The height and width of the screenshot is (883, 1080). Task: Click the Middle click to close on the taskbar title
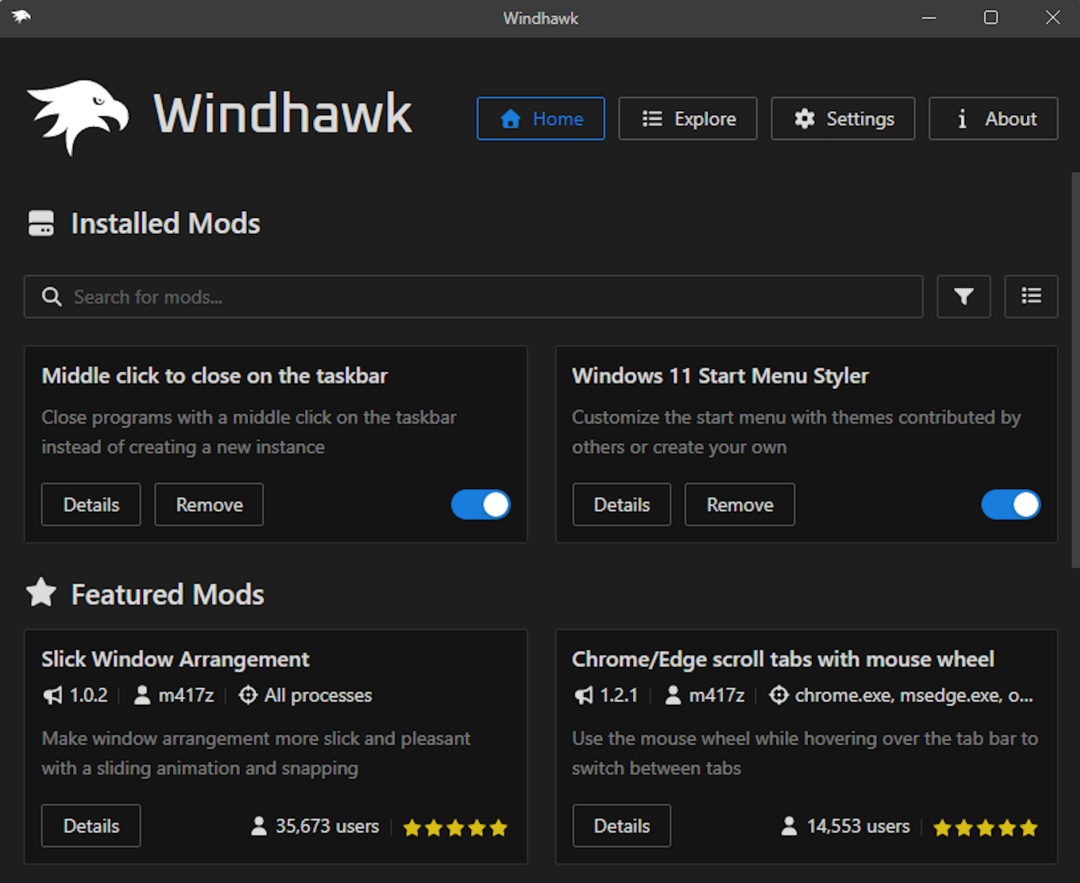(214, 376)
